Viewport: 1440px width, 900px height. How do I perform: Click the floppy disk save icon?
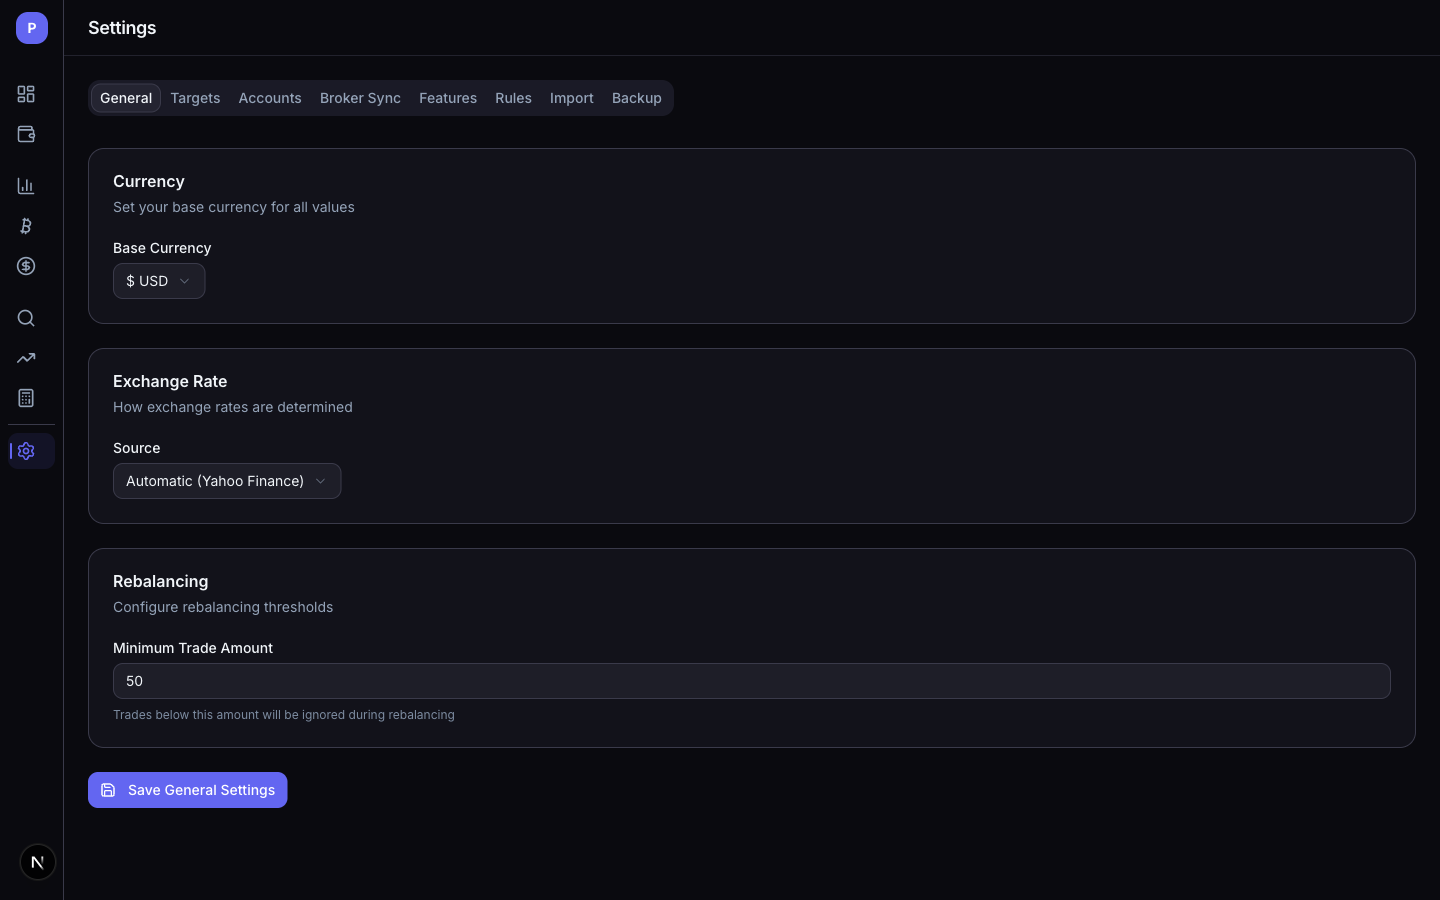(x=108, y=790)
